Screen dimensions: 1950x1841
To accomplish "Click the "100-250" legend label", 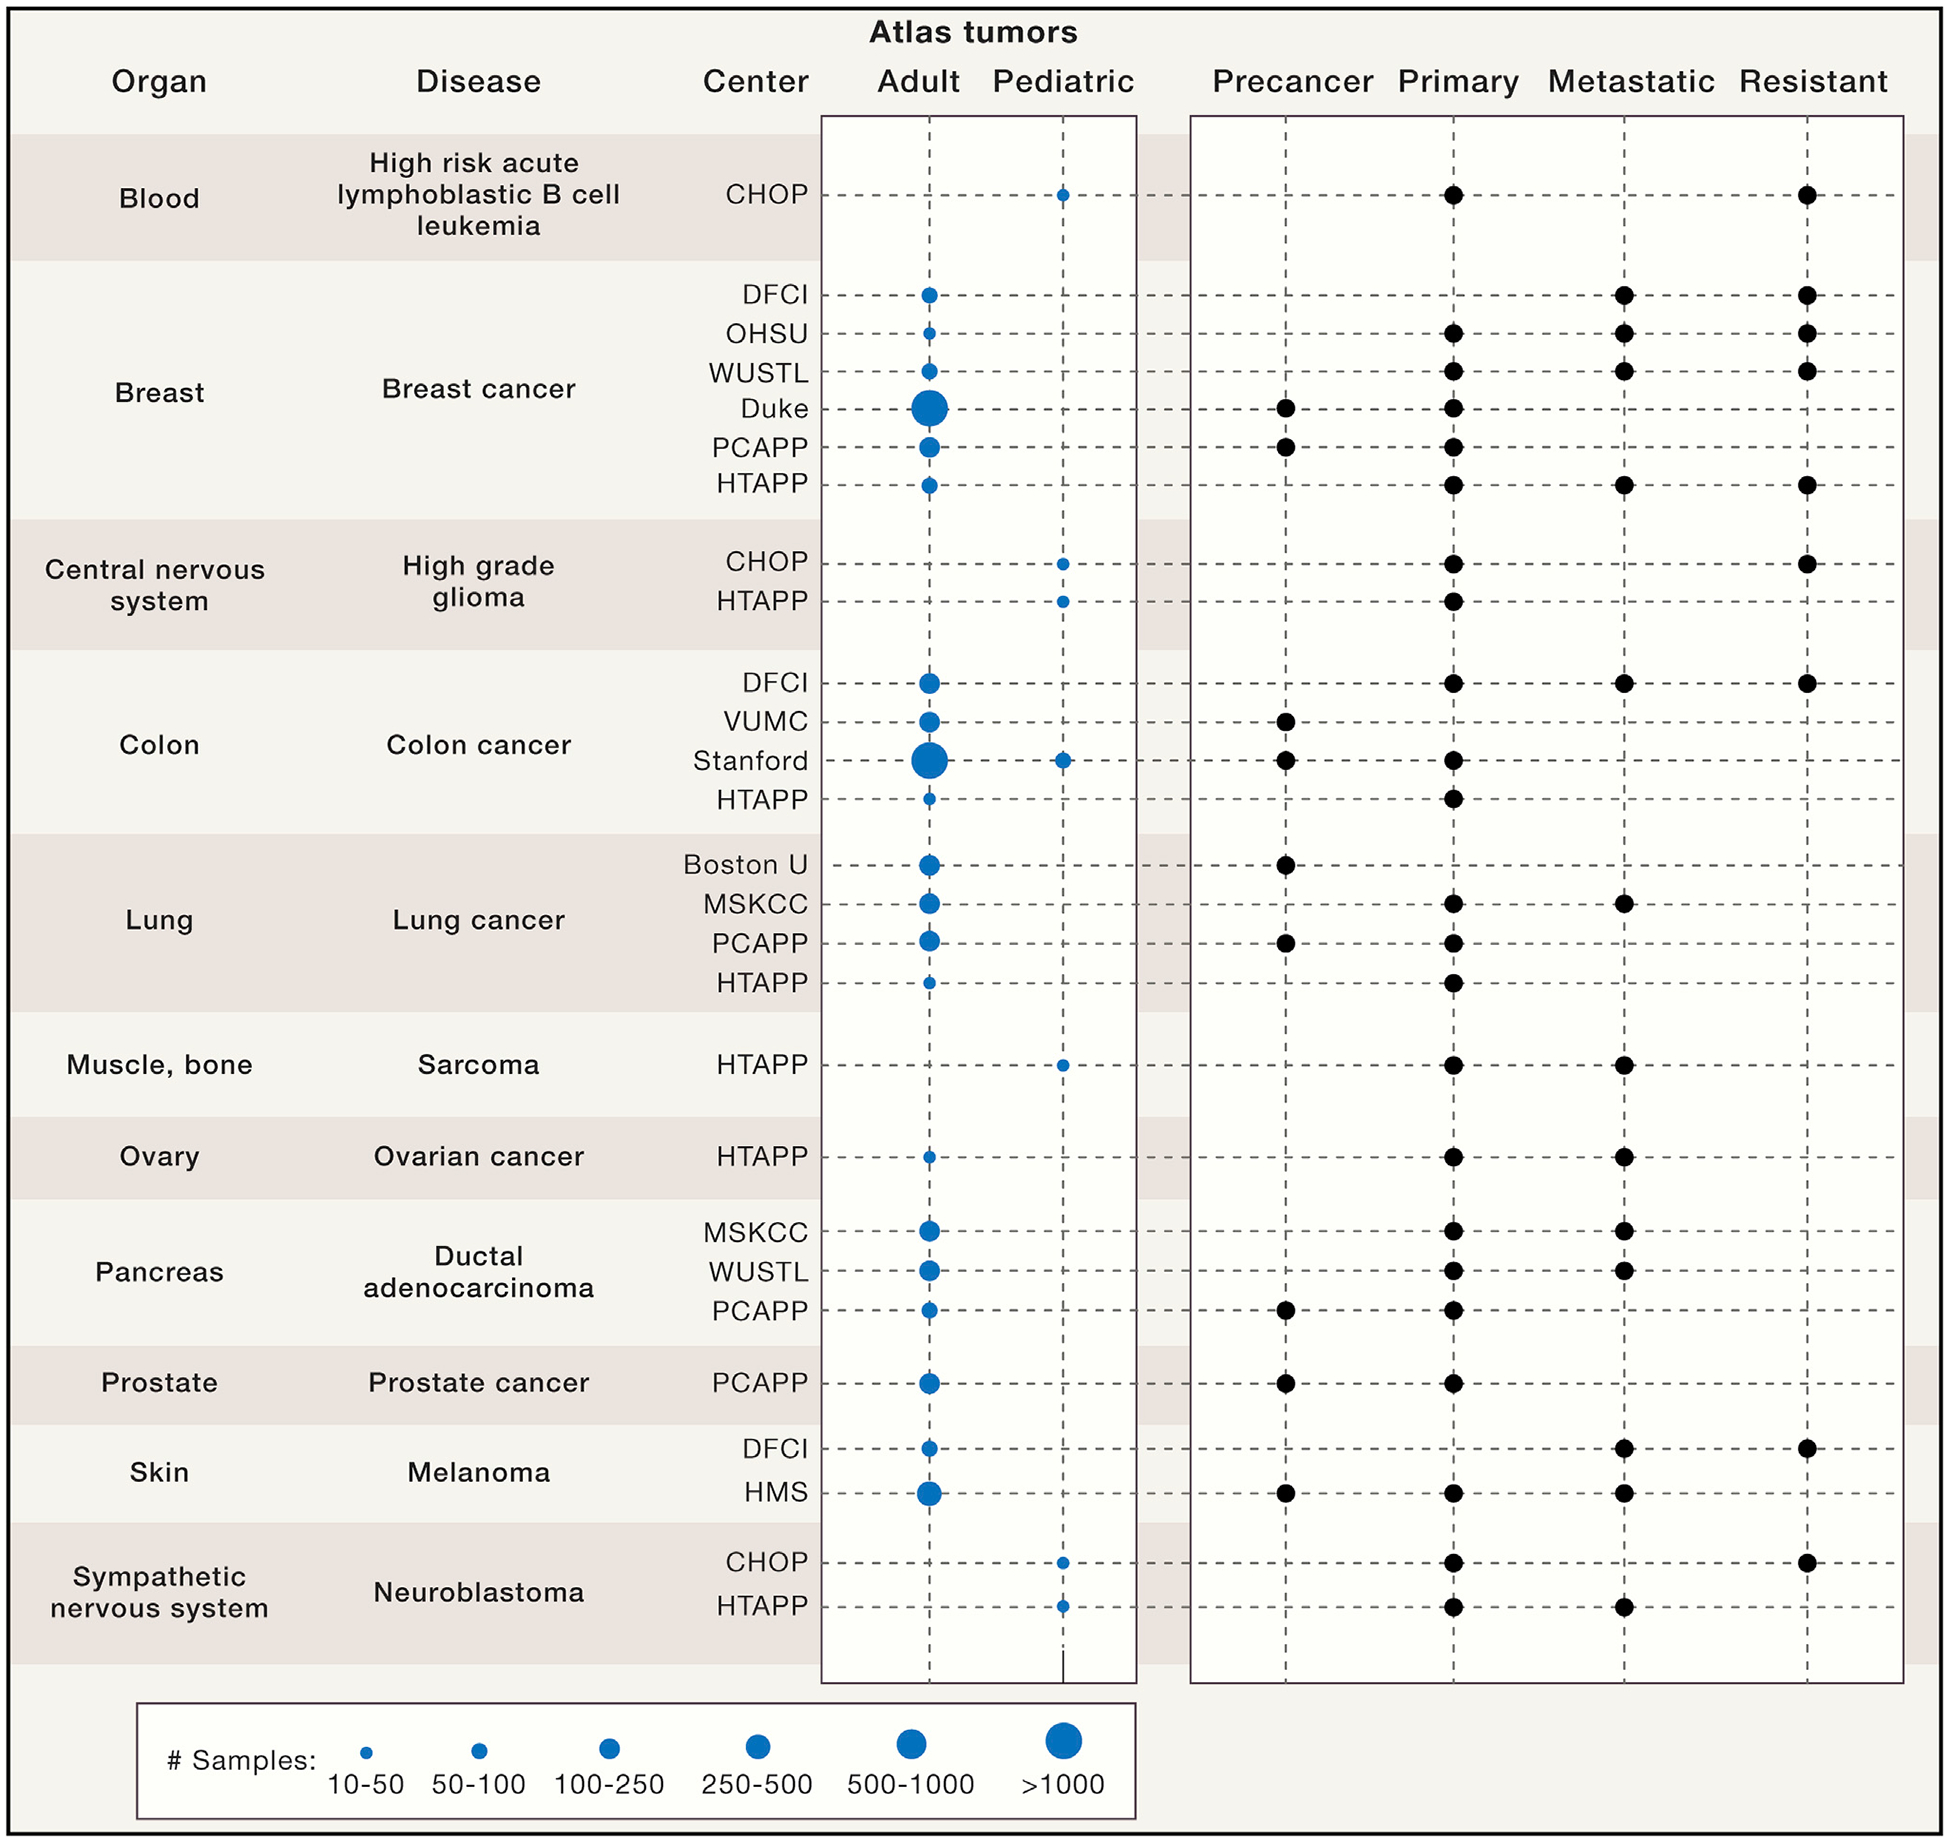I will click(609, 1784).
